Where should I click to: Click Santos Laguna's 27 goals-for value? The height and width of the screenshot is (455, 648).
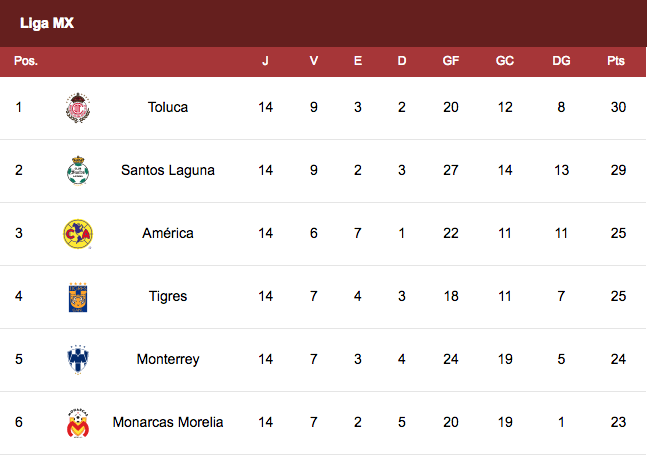point(450,170)
